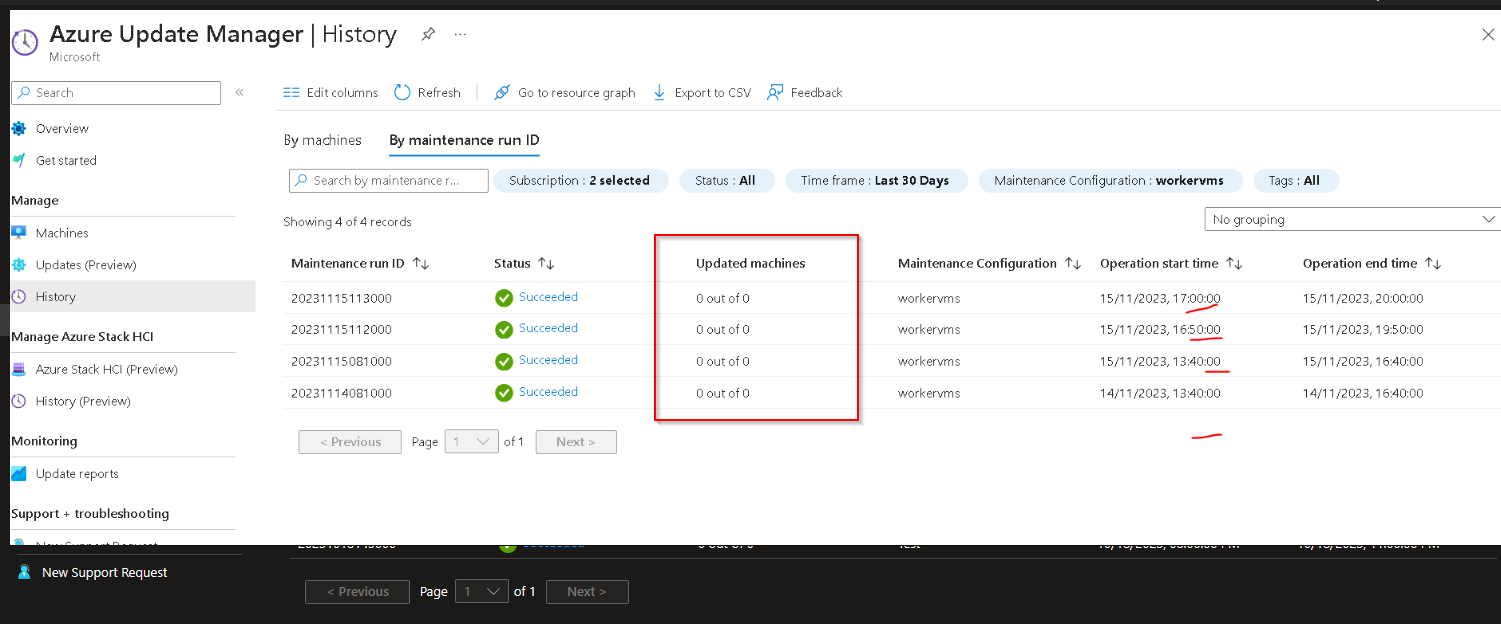Open Updates (Preview) page

pyautogui.click(x=86, y=265)
